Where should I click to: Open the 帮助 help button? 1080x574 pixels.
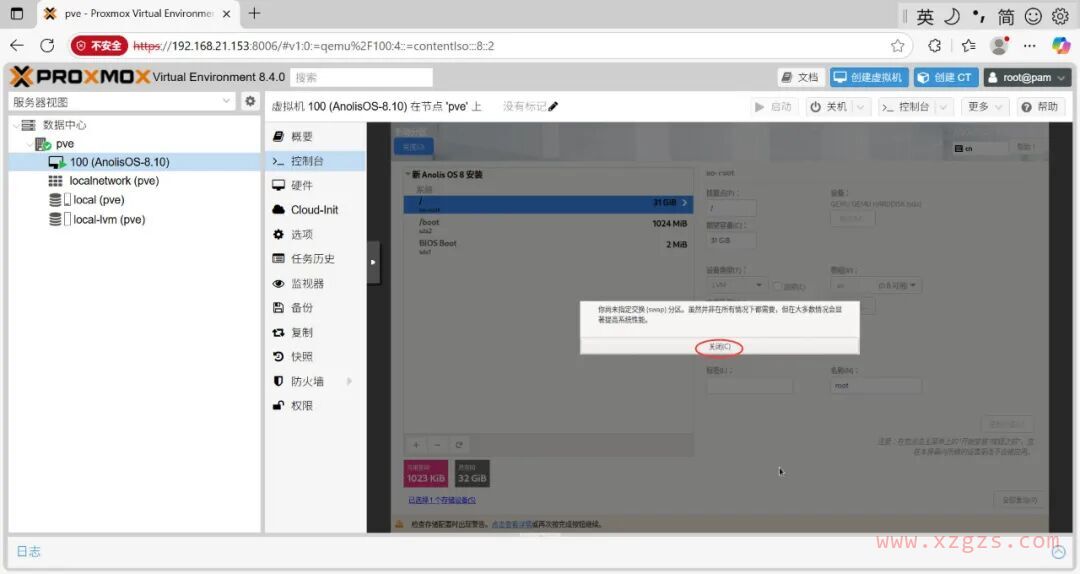coord(1039,107)
